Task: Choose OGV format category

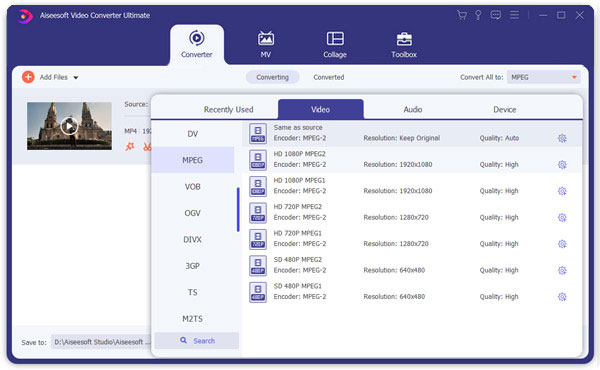Action: click(192, 213)
